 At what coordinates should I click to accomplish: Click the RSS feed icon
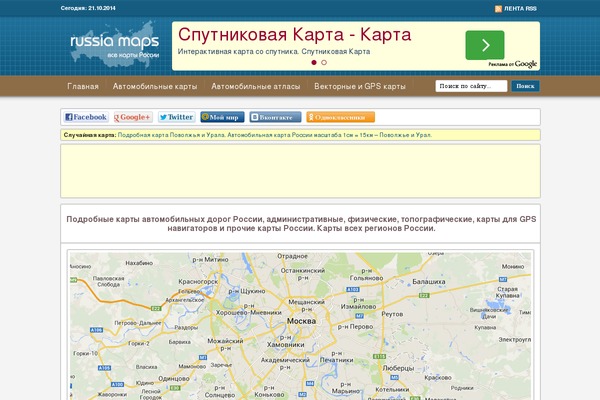pyautogui.click(x=498, y=9)
